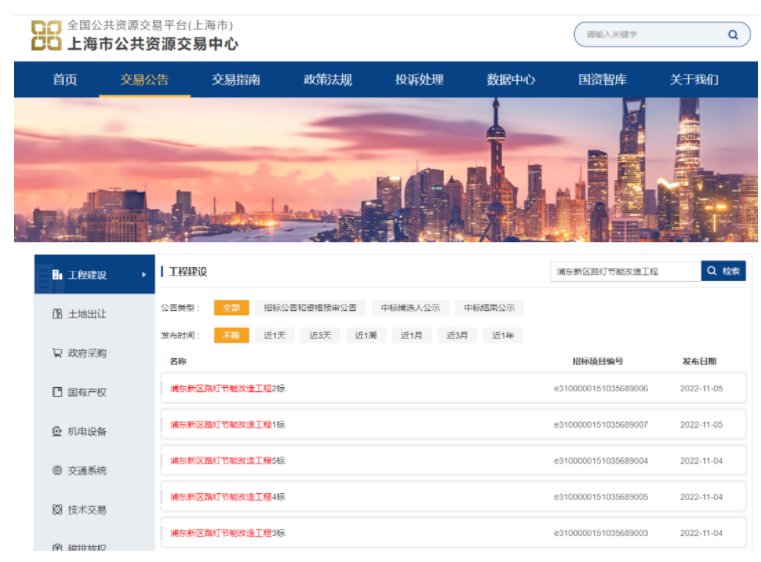The width and height of the screenshot is (761, 562).
Task: Select 土地出让 sidebar icon
Action: coord(57,314)
